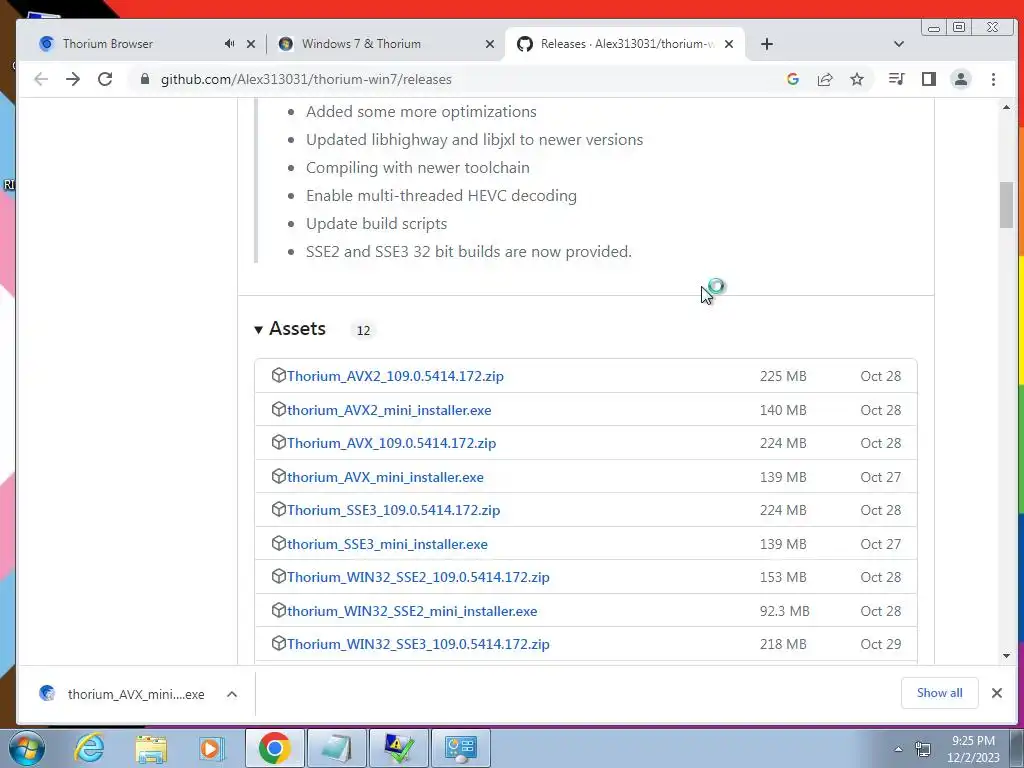
Task: Click package icon beside Thorium_AVX zip
Action: pyautogui.click(x=279, y=442)
